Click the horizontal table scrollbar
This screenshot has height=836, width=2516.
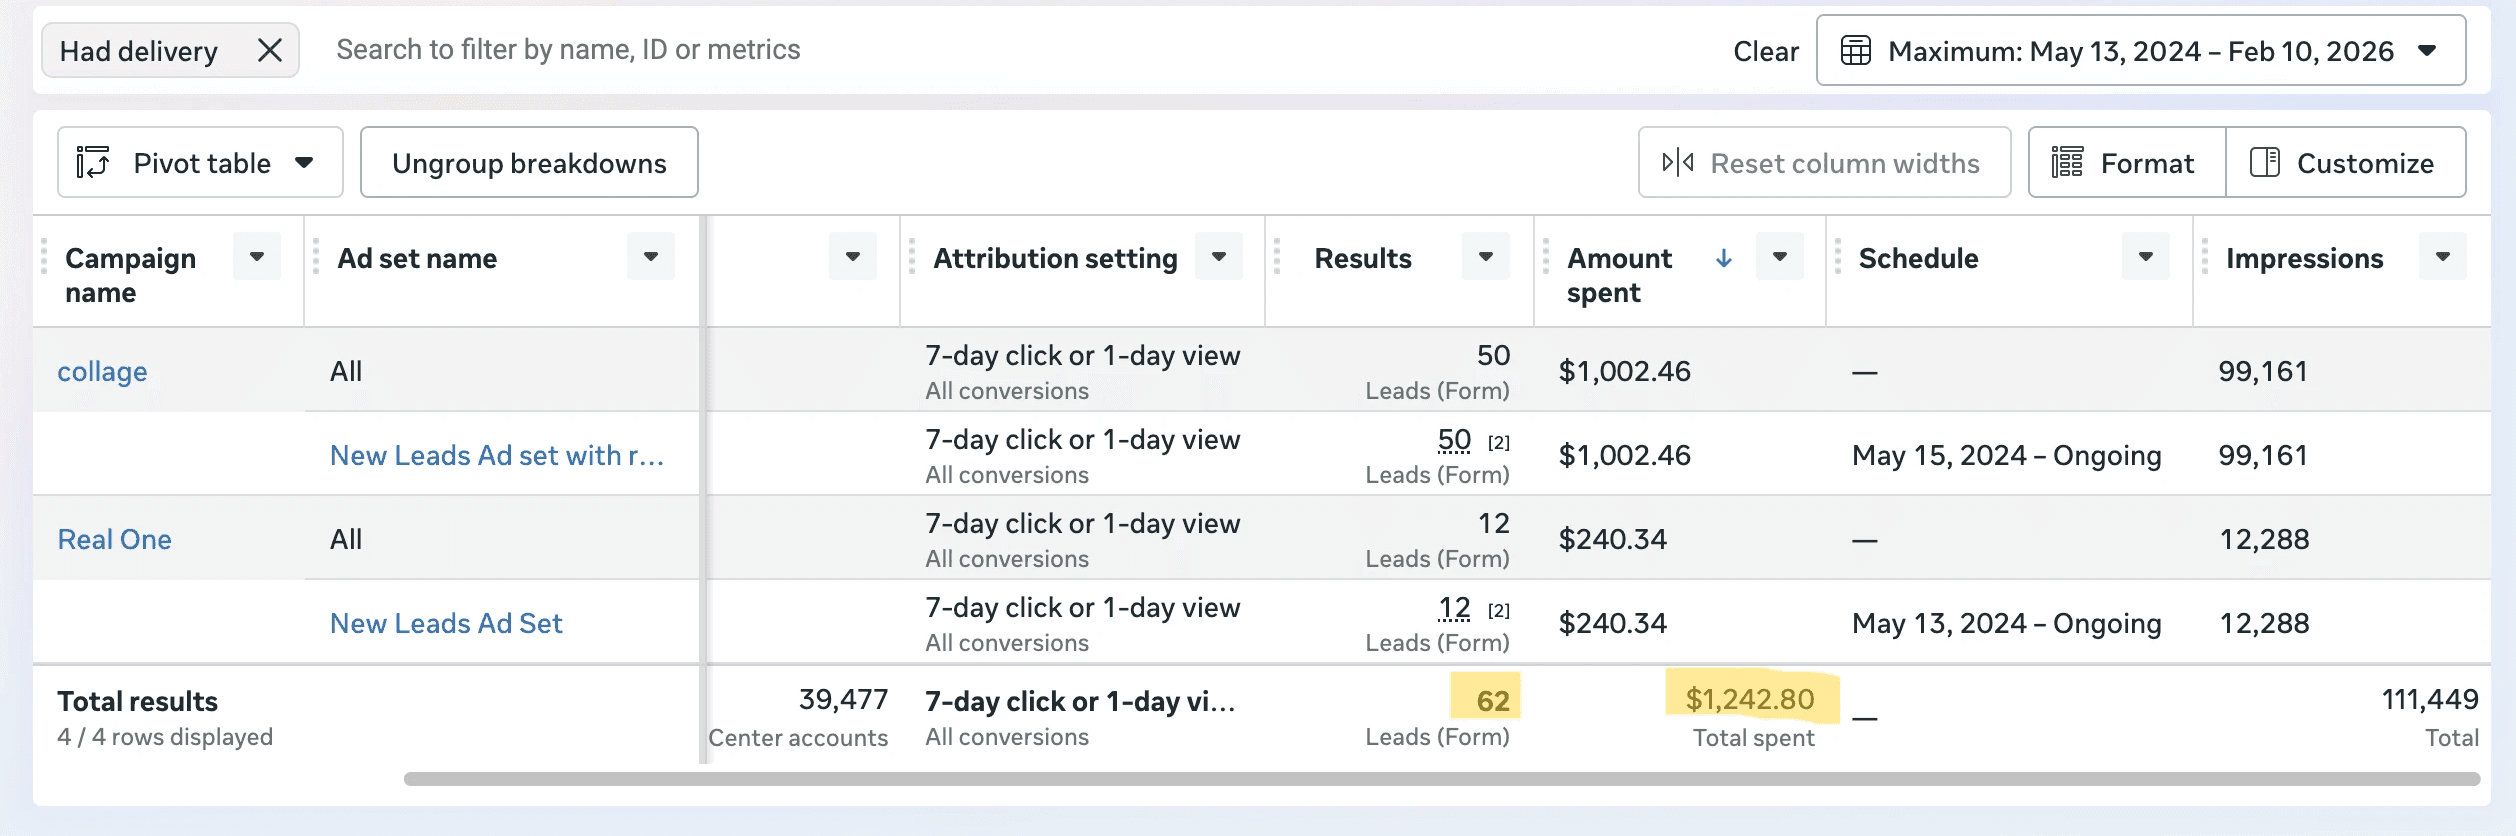(1440, 779)
